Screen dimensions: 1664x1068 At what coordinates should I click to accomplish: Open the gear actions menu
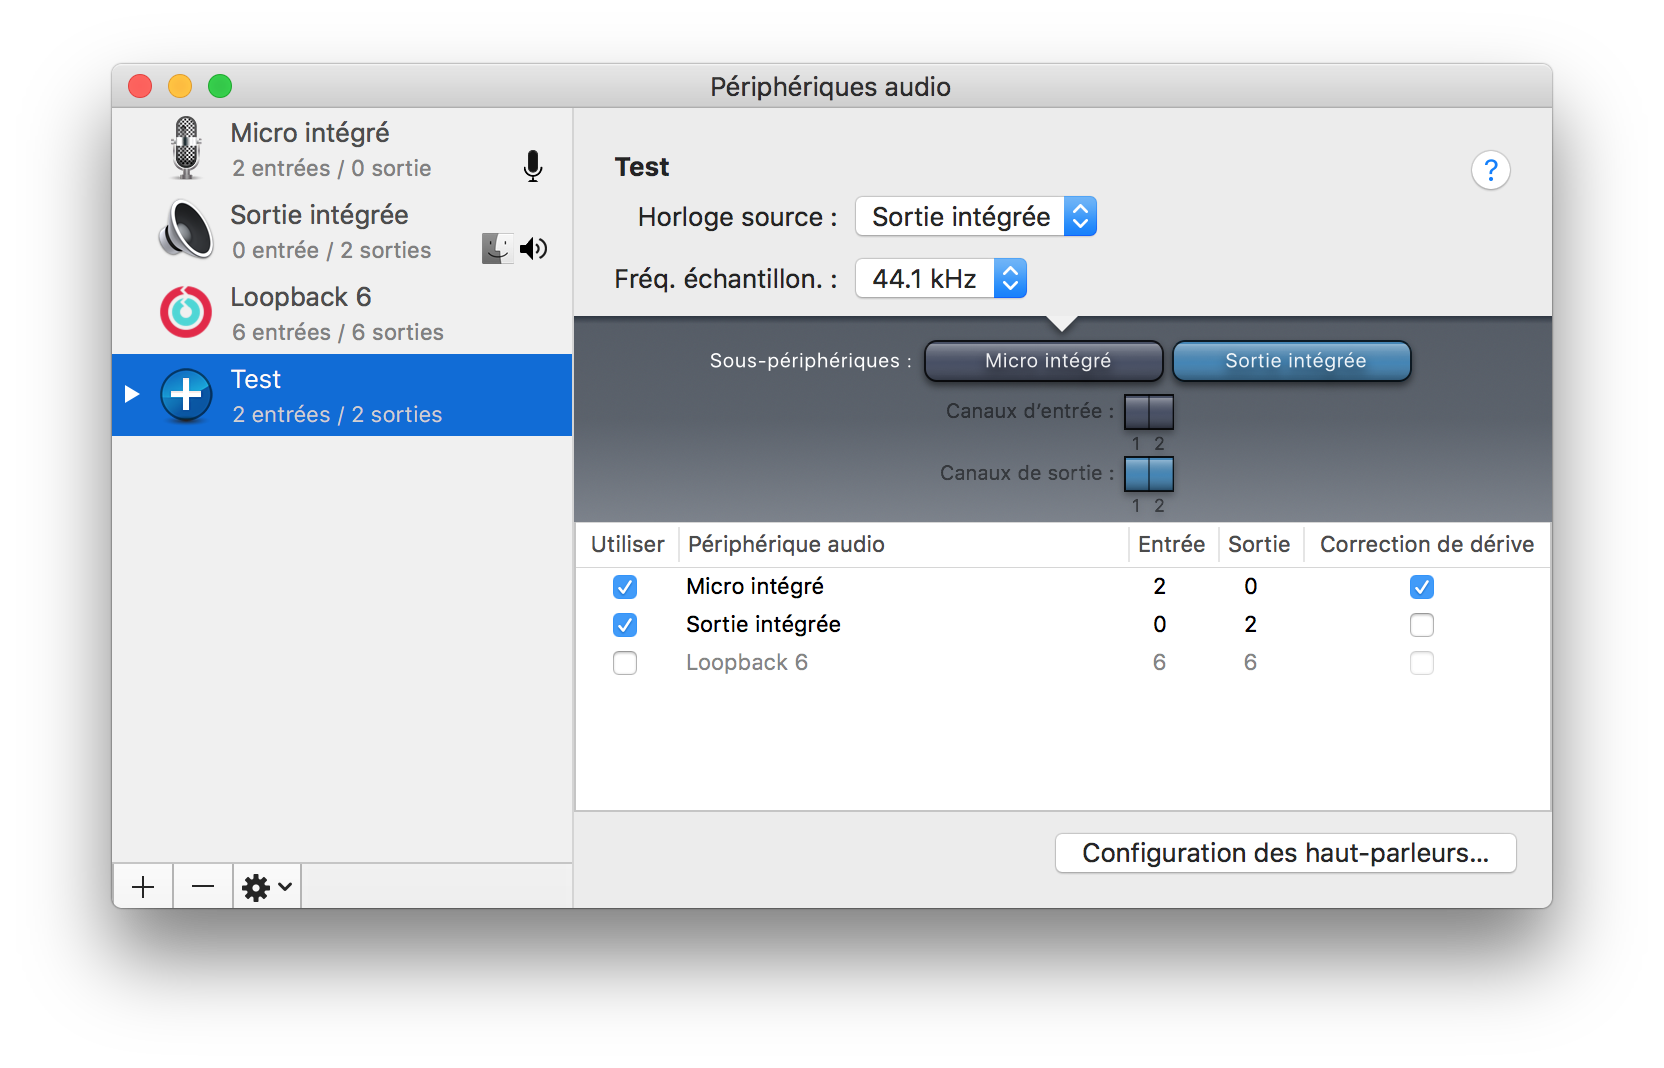[x=267, y=887]
